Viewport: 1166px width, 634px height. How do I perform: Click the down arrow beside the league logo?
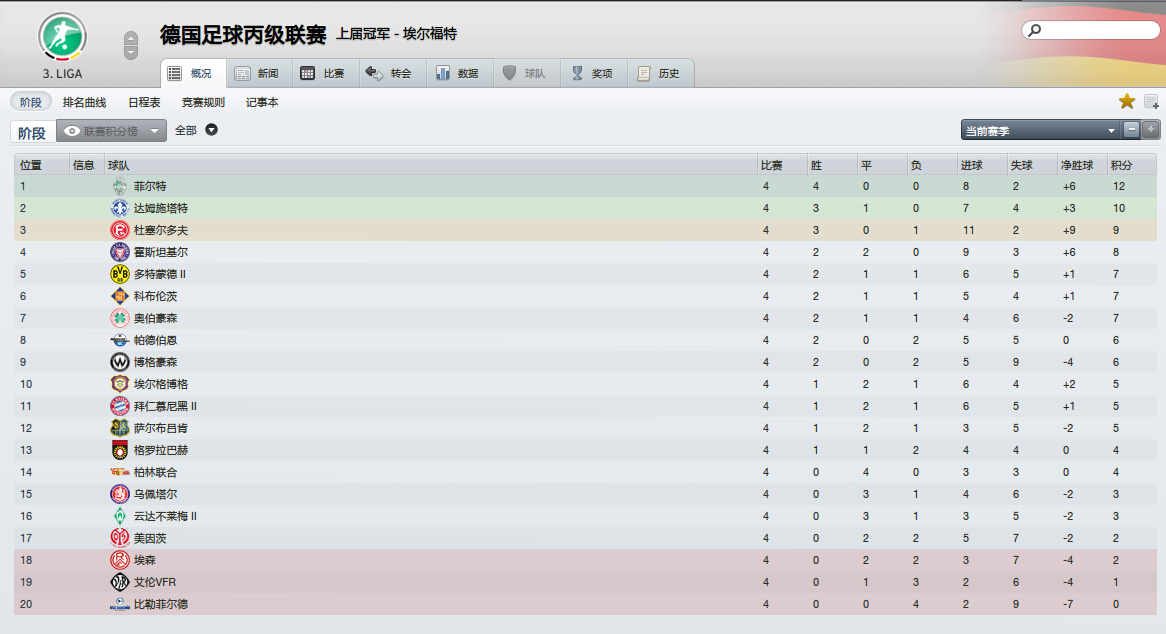[x=131, y=53]
